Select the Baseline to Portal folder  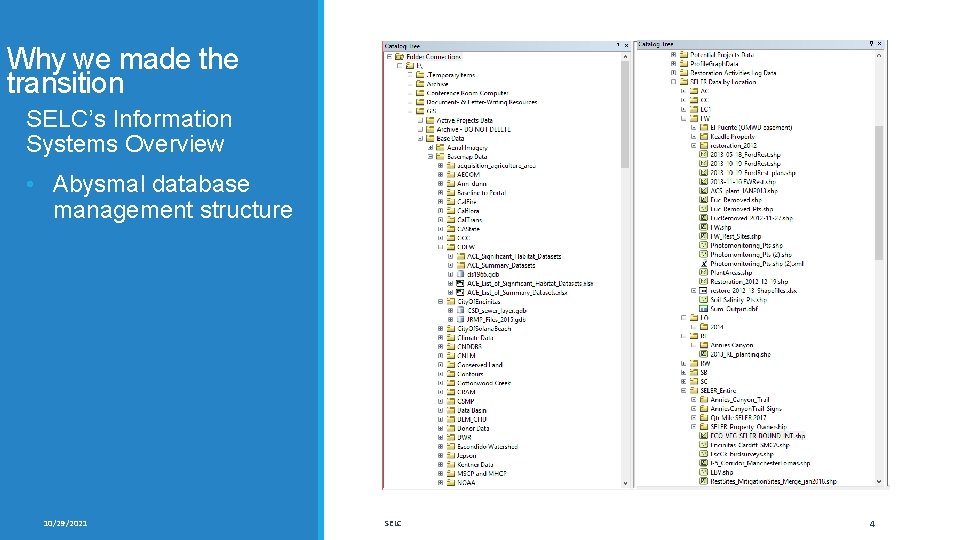(x=481, y=193)
